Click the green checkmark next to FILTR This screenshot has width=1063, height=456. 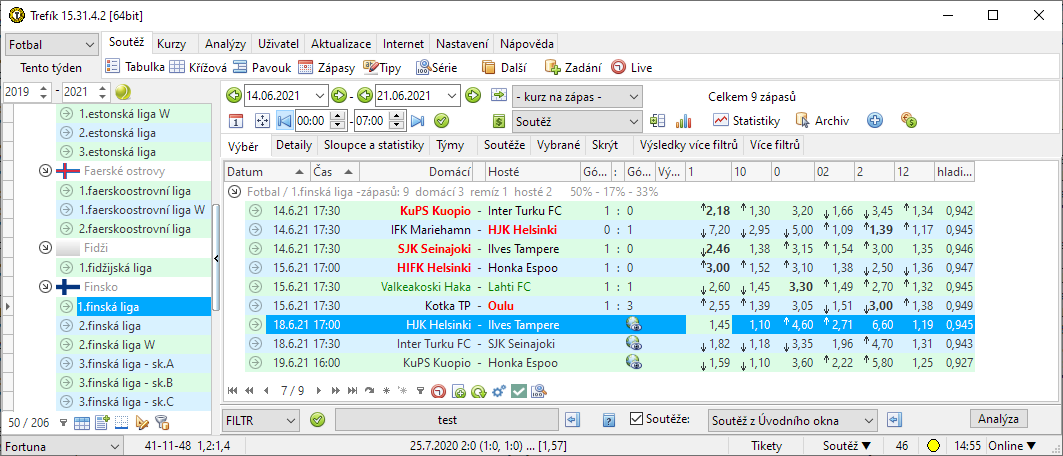click(x=317, y=420)
